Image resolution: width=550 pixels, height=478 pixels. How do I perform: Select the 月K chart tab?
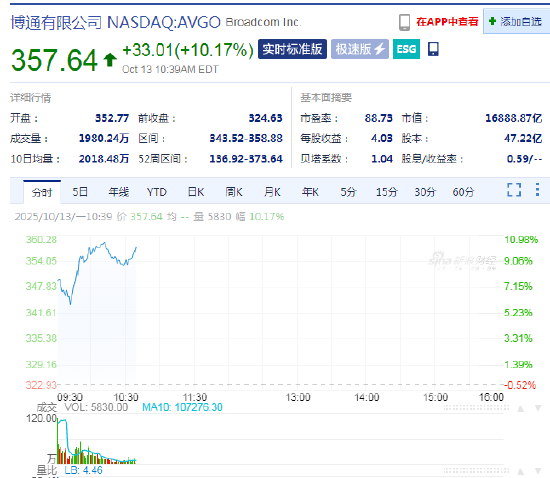pyautogui.click(x=272, y=192)
